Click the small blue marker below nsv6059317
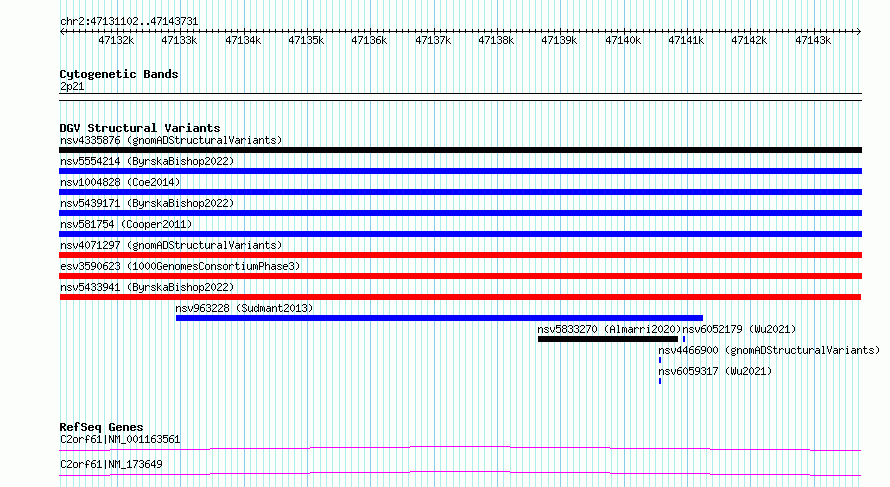 (x=660, y=381)
